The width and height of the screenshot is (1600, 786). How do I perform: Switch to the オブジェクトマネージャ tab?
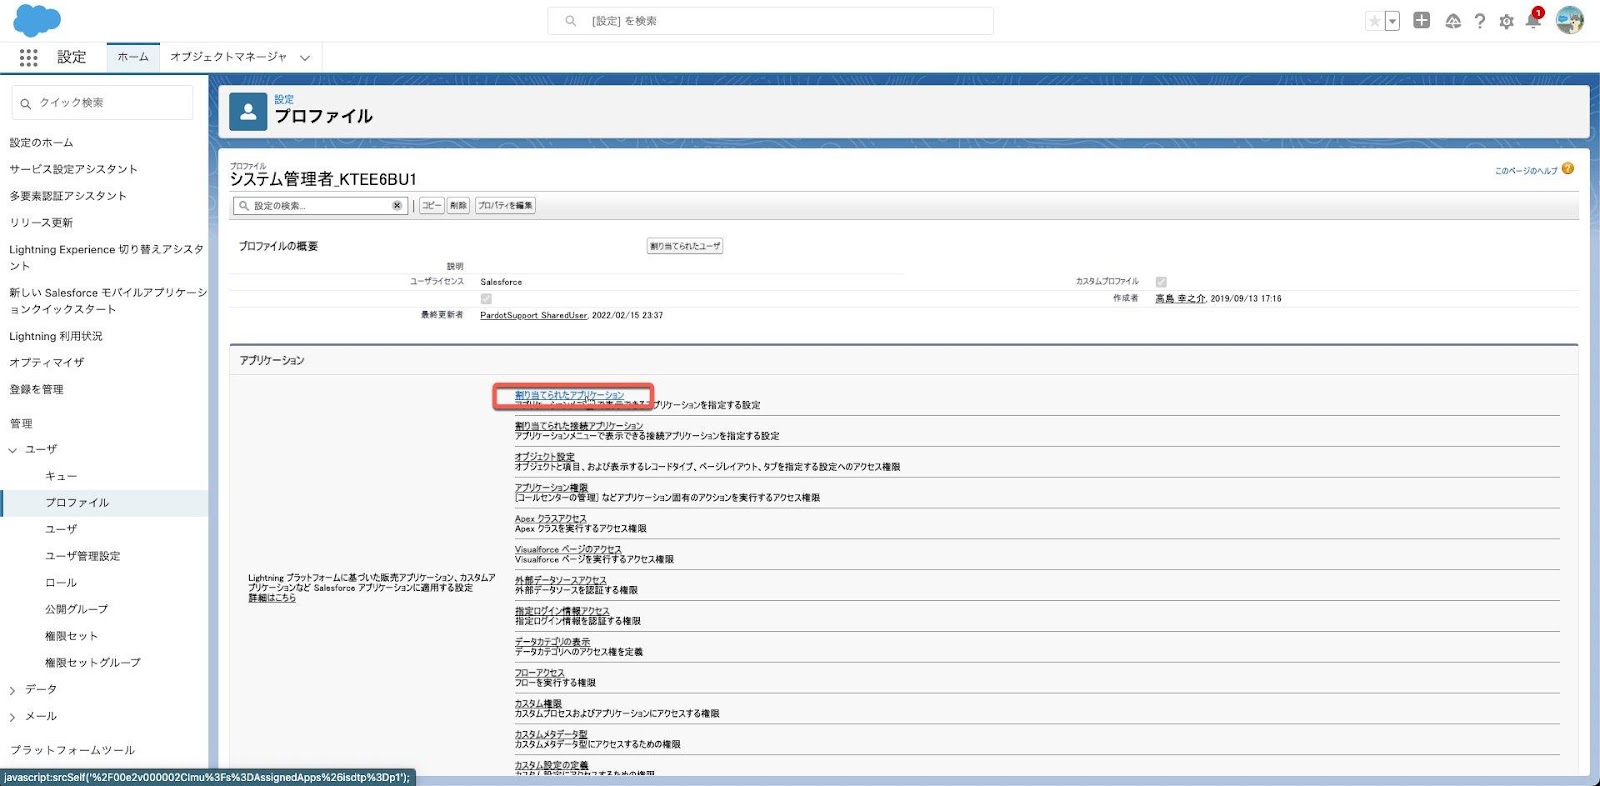pos(228,57)
